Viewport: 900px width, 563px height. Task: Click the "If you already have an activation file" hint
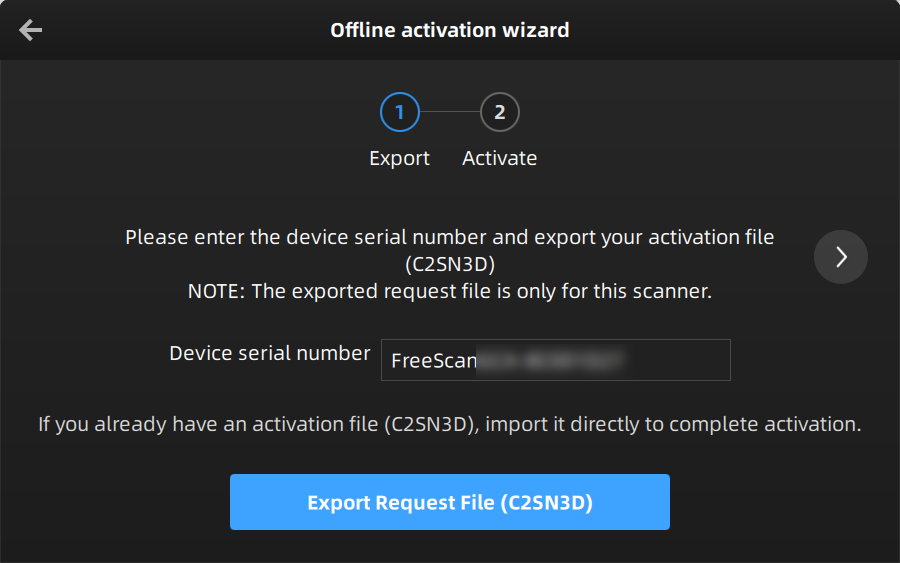tap(450, 424)
